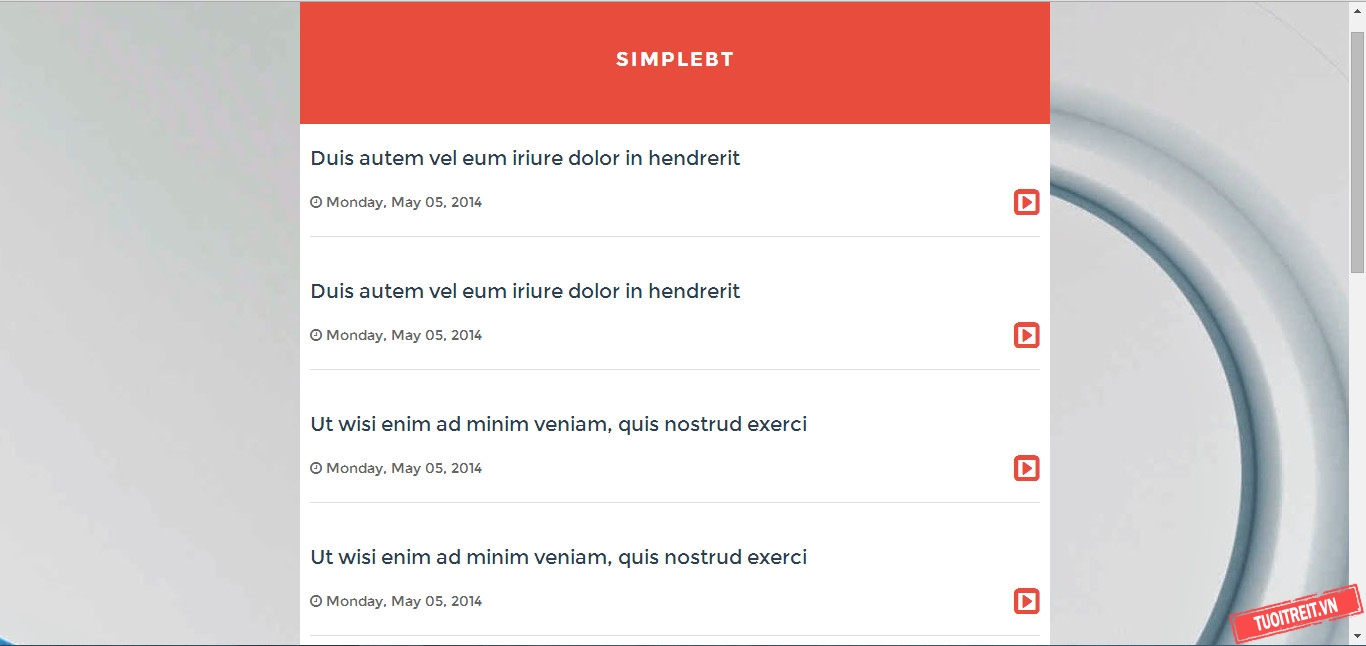Click the third post's "Monday, May 05, 2014" date
This screenshot has width=1366, height=646.
pos(404,468)
